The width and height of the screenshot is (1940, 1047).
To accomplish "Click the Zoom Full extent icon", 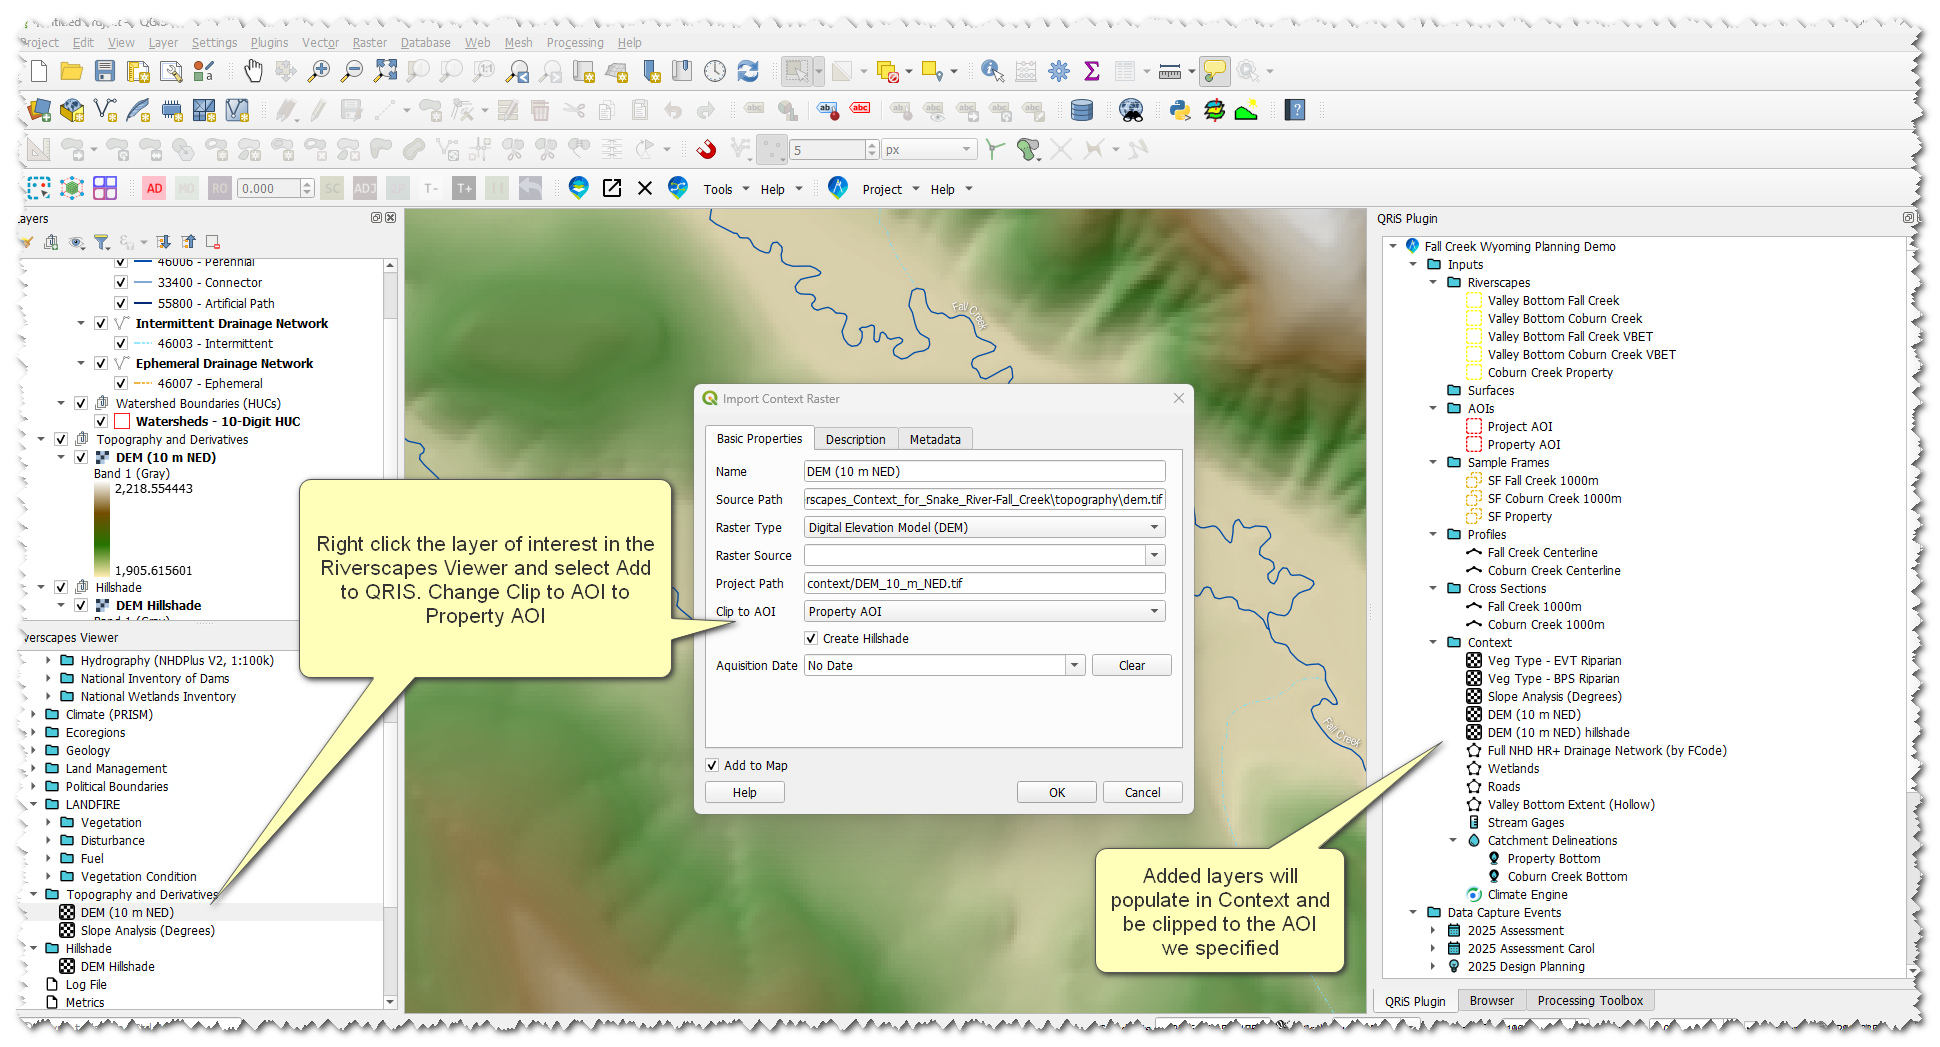I will click(x=385, y=71).
